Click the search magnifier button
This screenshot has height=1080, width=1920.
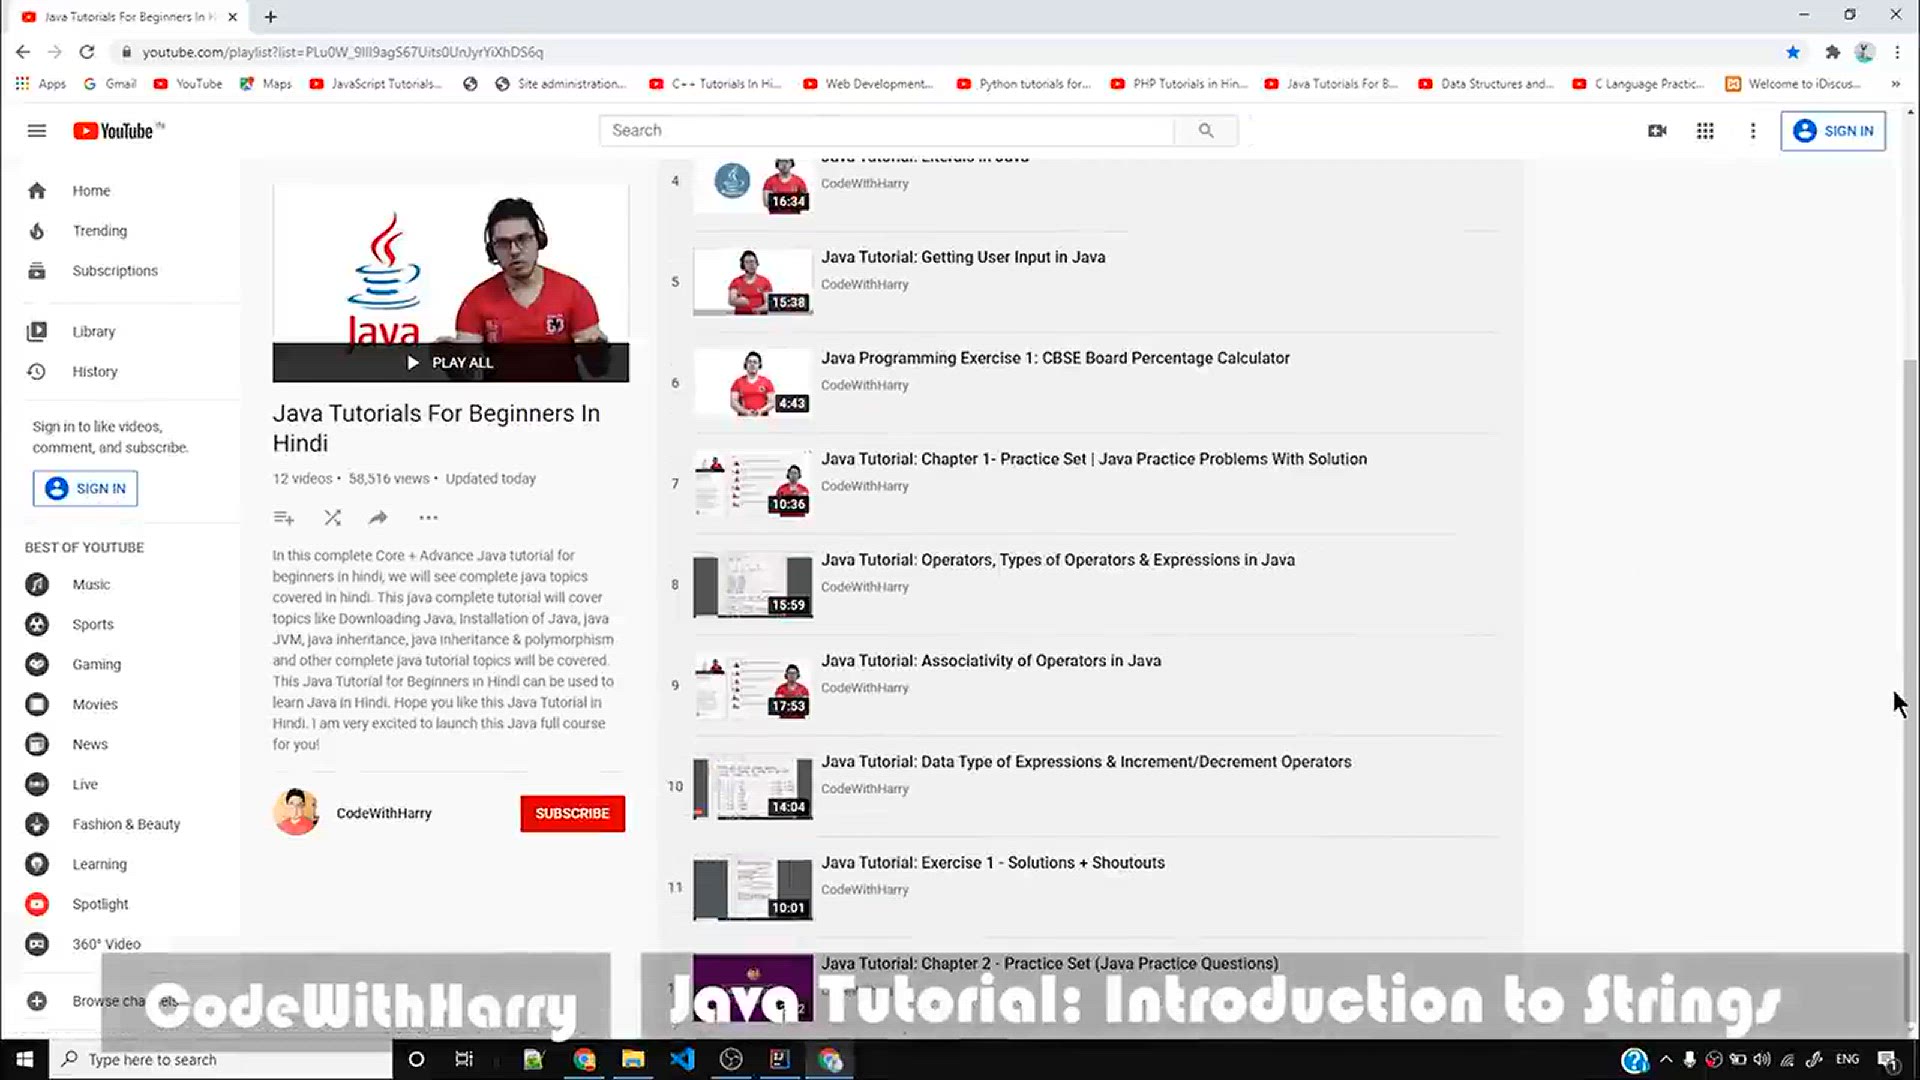tap(1206, 131)
